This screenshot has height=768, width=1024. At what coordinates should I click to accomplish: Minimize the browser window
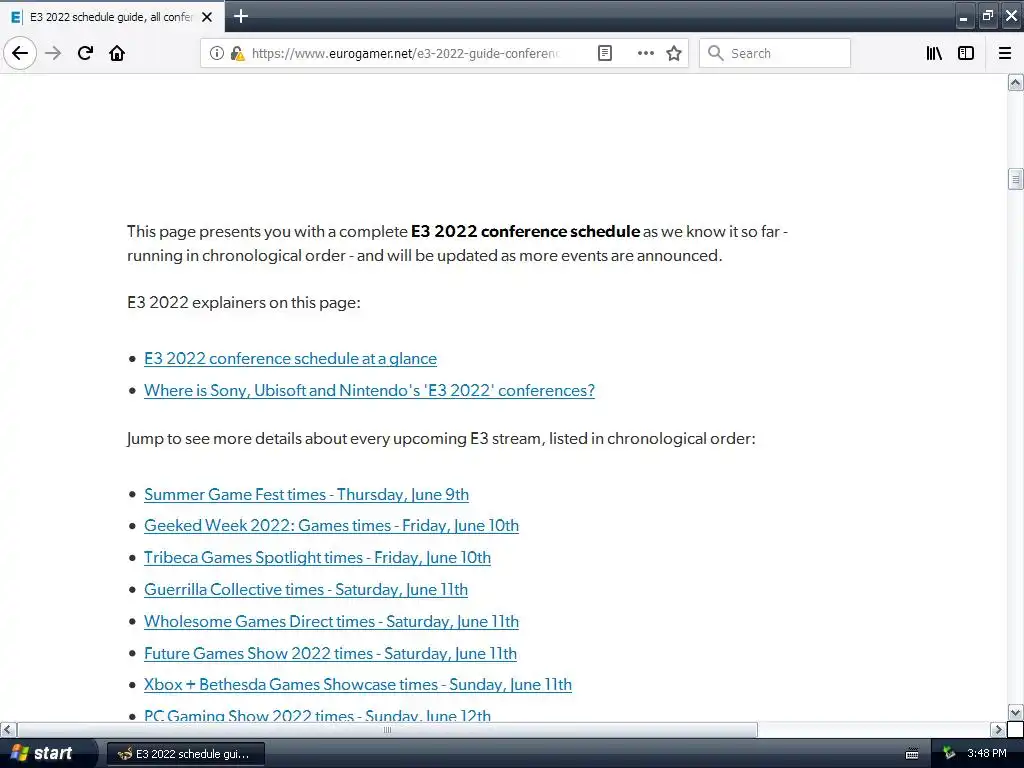[x=963, y=16]
